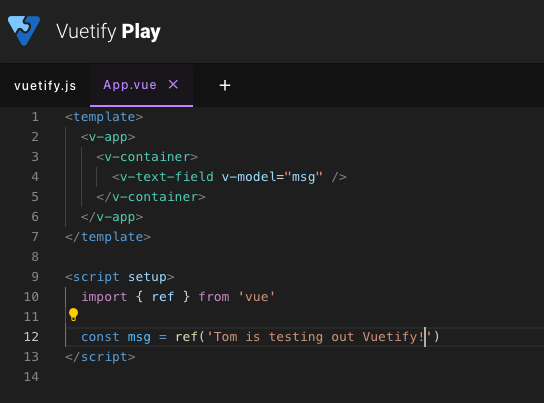
Task: Click the const keyword on line 12
Action: [100, 337]
